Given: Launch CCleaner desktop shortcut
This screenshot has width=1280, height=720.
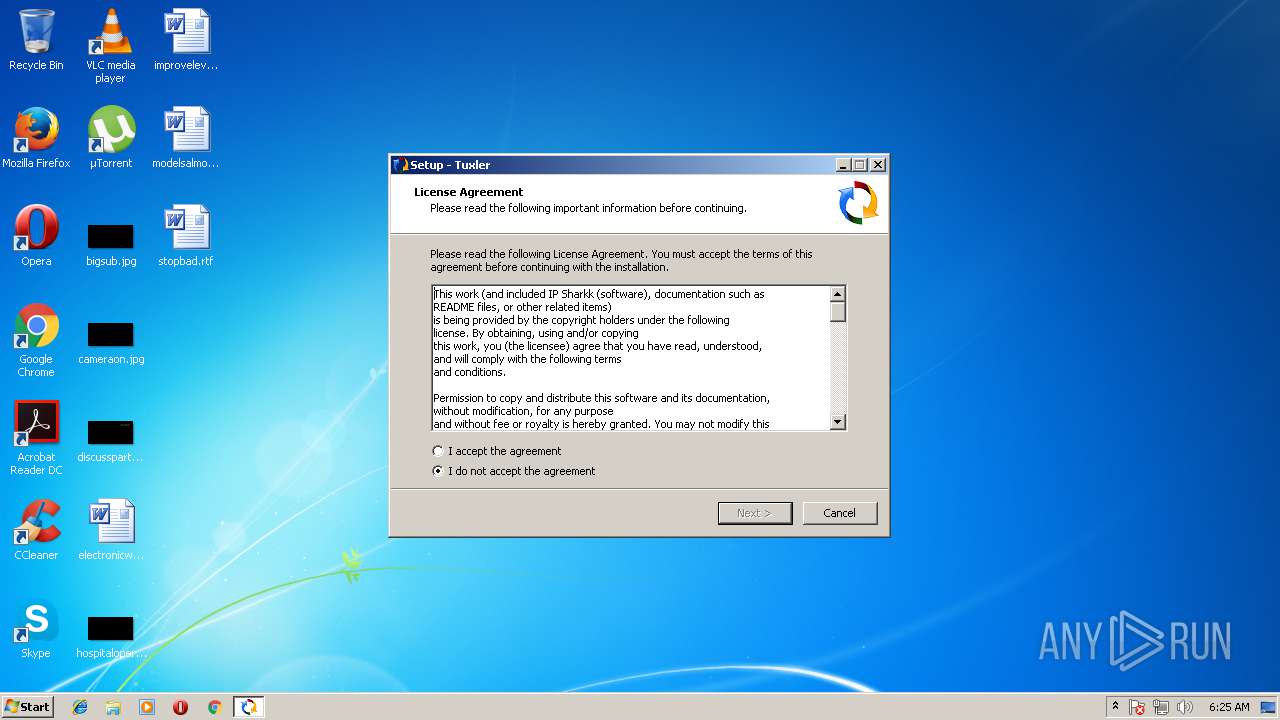Looking at the screenshot, I should pyautogui.click(x=36, y=530).
